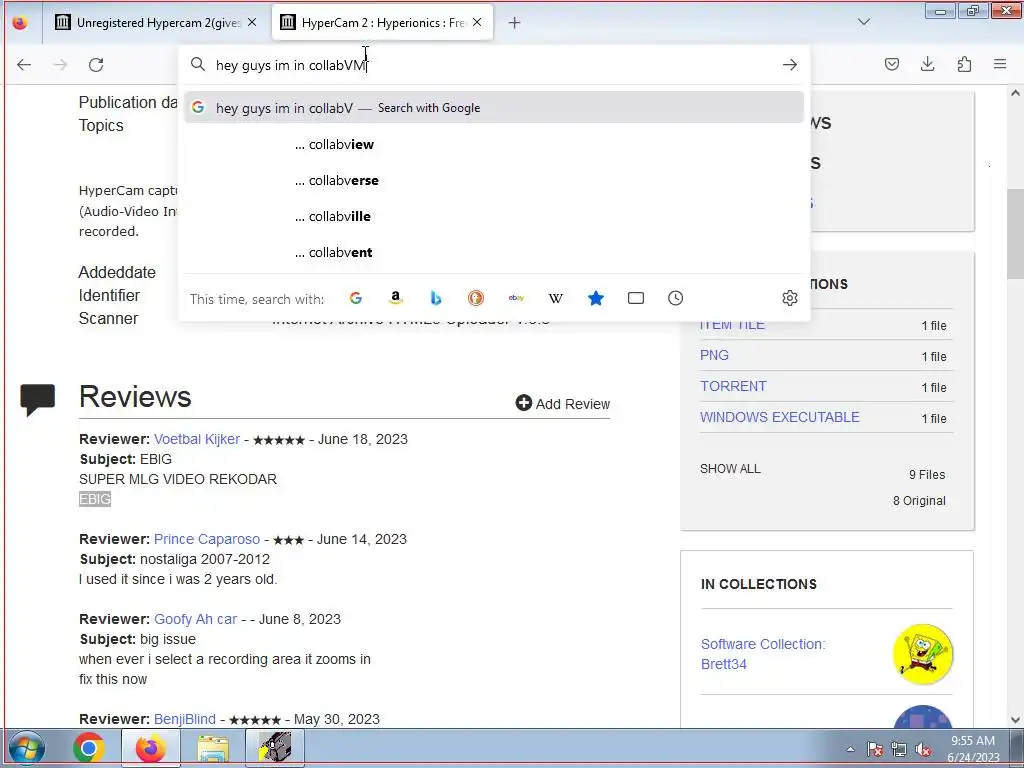Open the Extensions puzzle icon
This screenshot has height=768, width=1024.
(964, 64)
